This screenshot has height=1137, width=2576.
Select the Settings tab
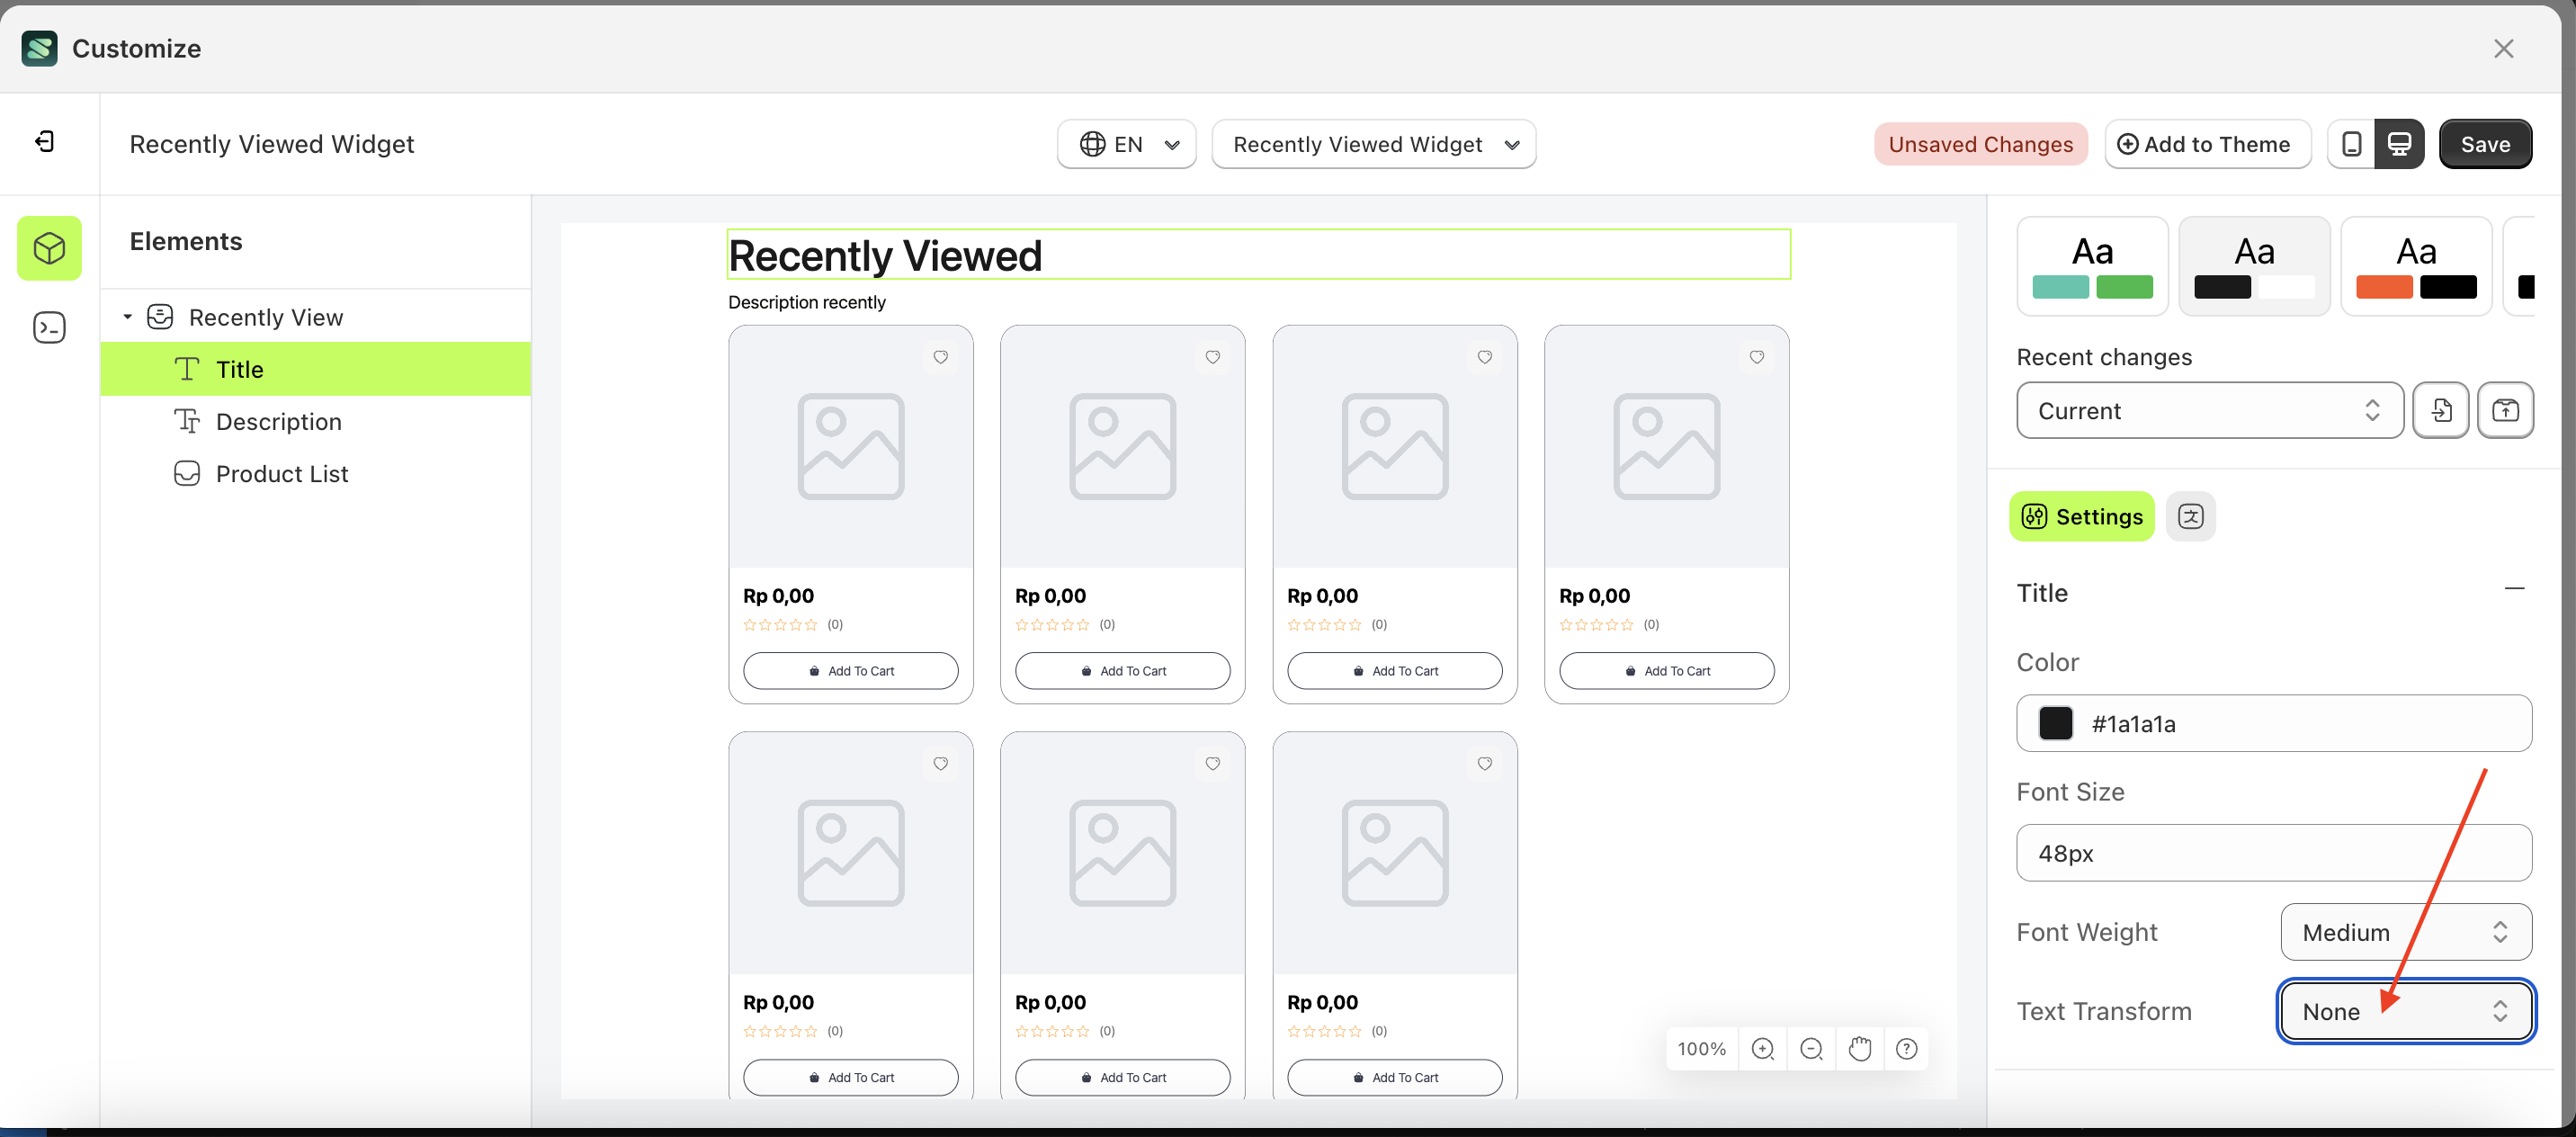2082,516
